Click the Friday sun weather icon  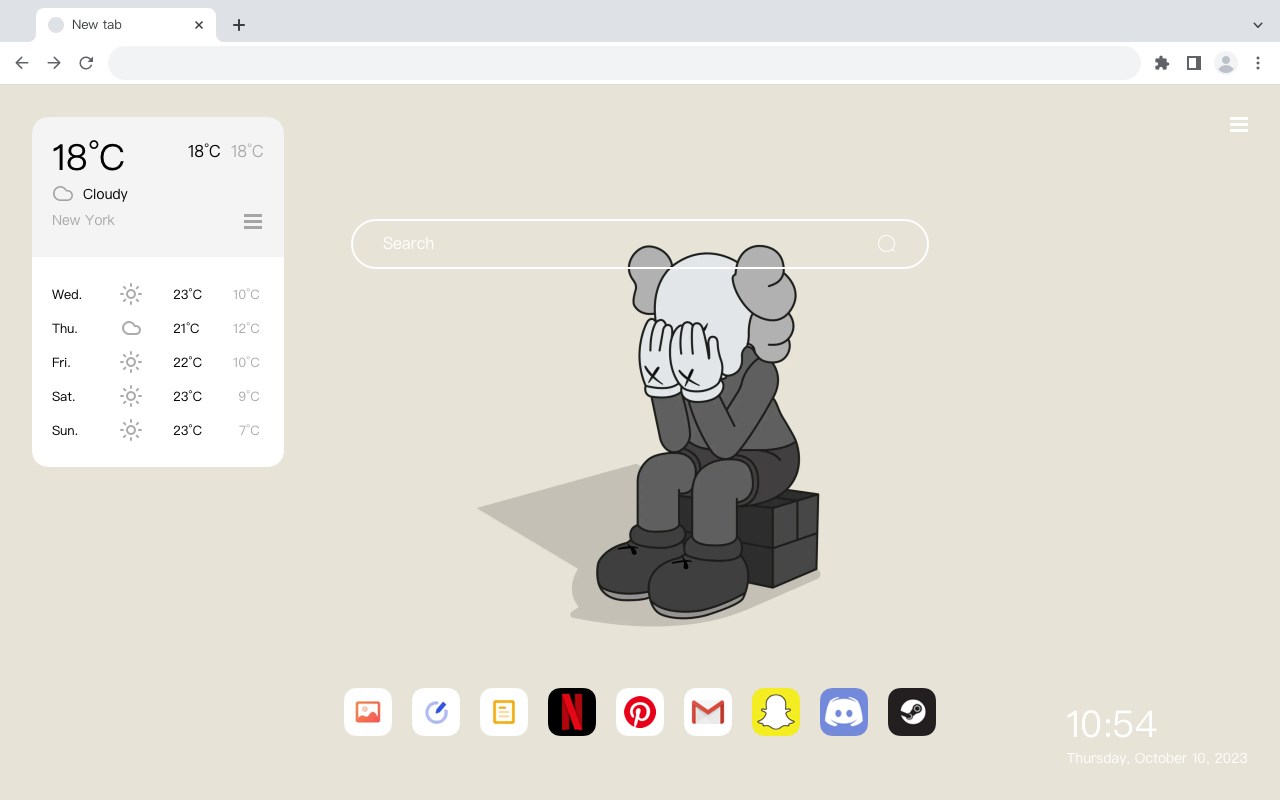[x=131, y=362]
